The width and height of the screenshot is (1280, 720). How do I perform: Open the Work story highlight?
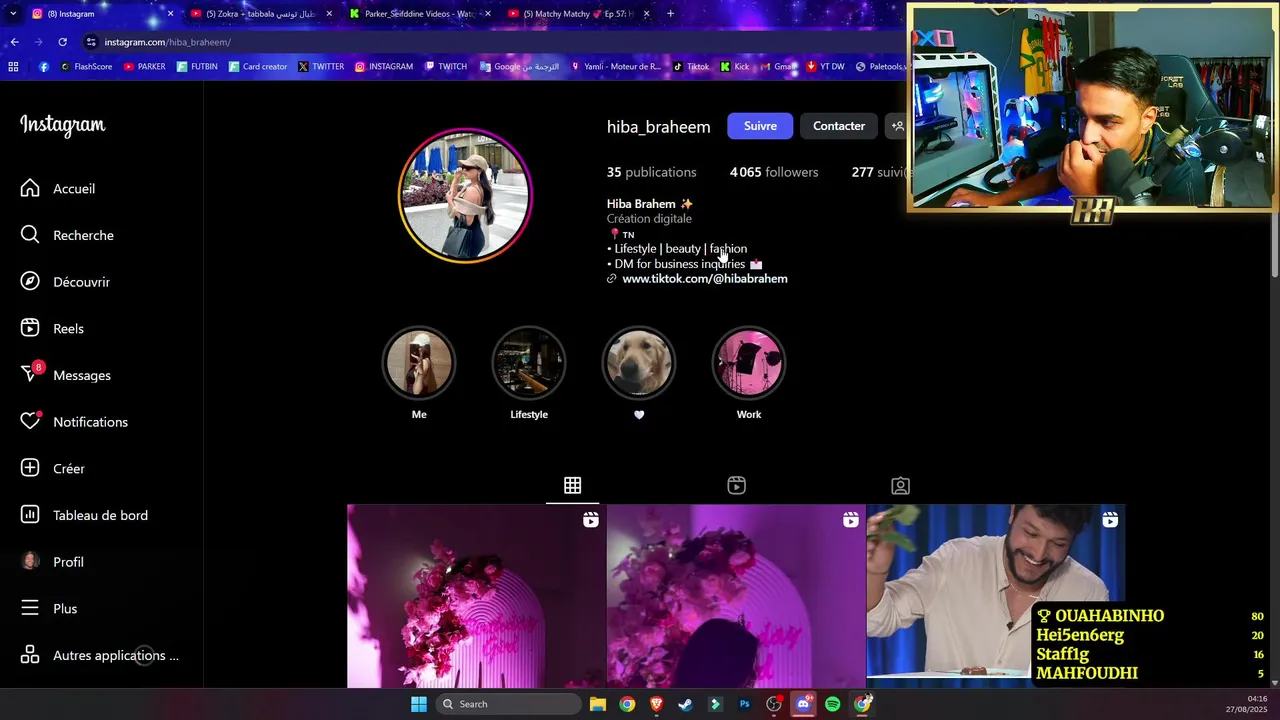point(749,362)
